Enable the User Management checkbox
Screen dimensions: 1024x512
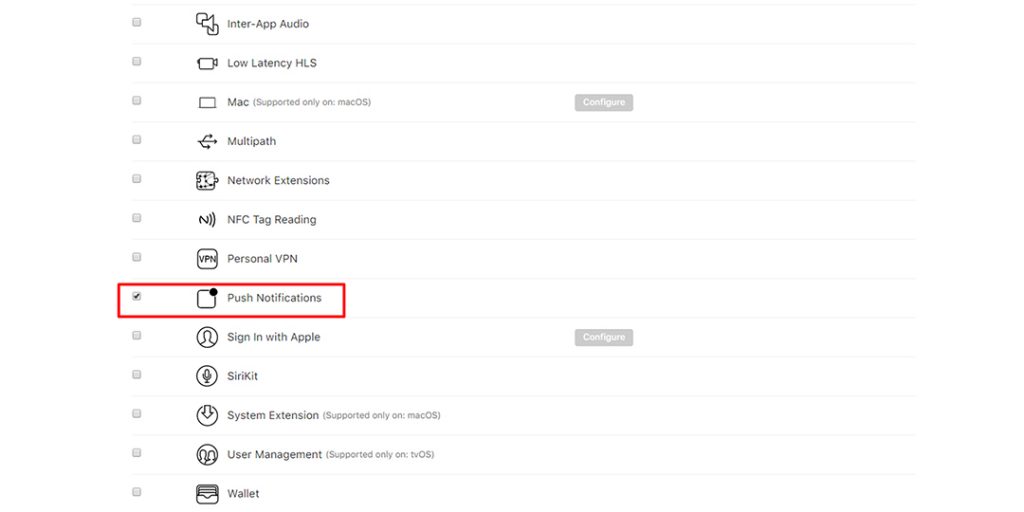(x=136, y=453)
